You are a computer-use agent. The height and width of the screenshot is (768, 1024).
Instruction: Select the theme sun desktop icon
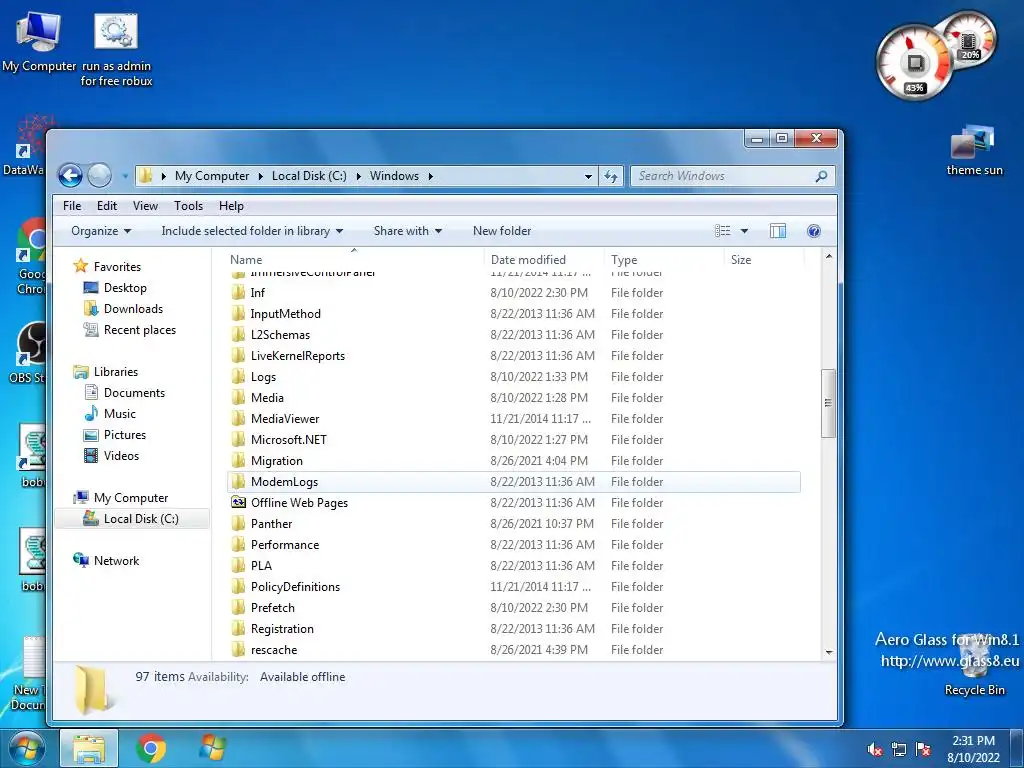974,151
